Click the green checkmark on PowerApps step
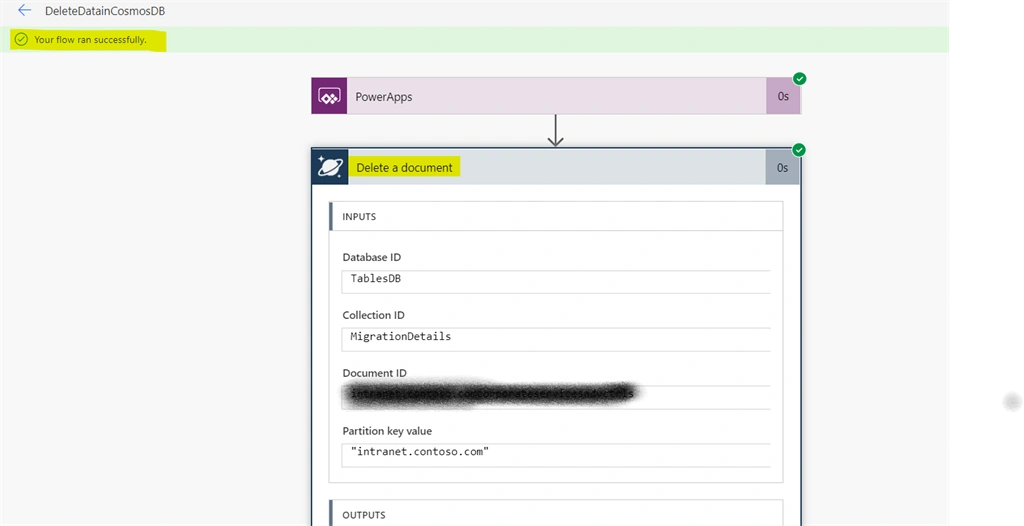 pyautogui.click(x=799, y=79)
